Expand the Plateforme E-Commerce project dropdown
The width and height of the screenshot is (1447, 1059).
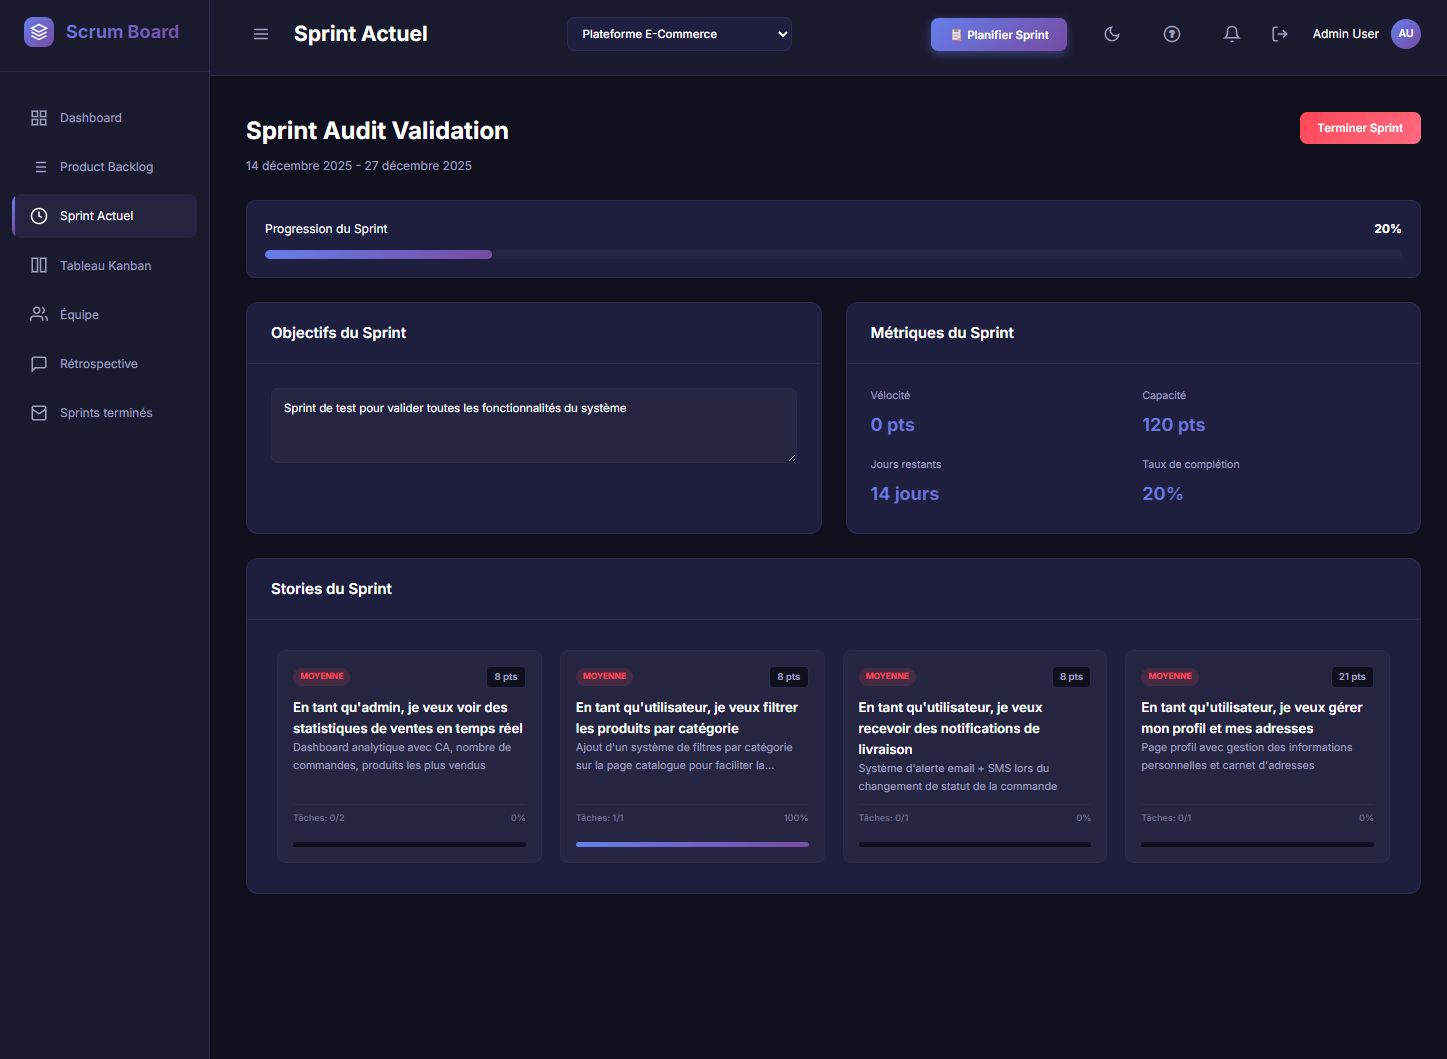[679, 34]
